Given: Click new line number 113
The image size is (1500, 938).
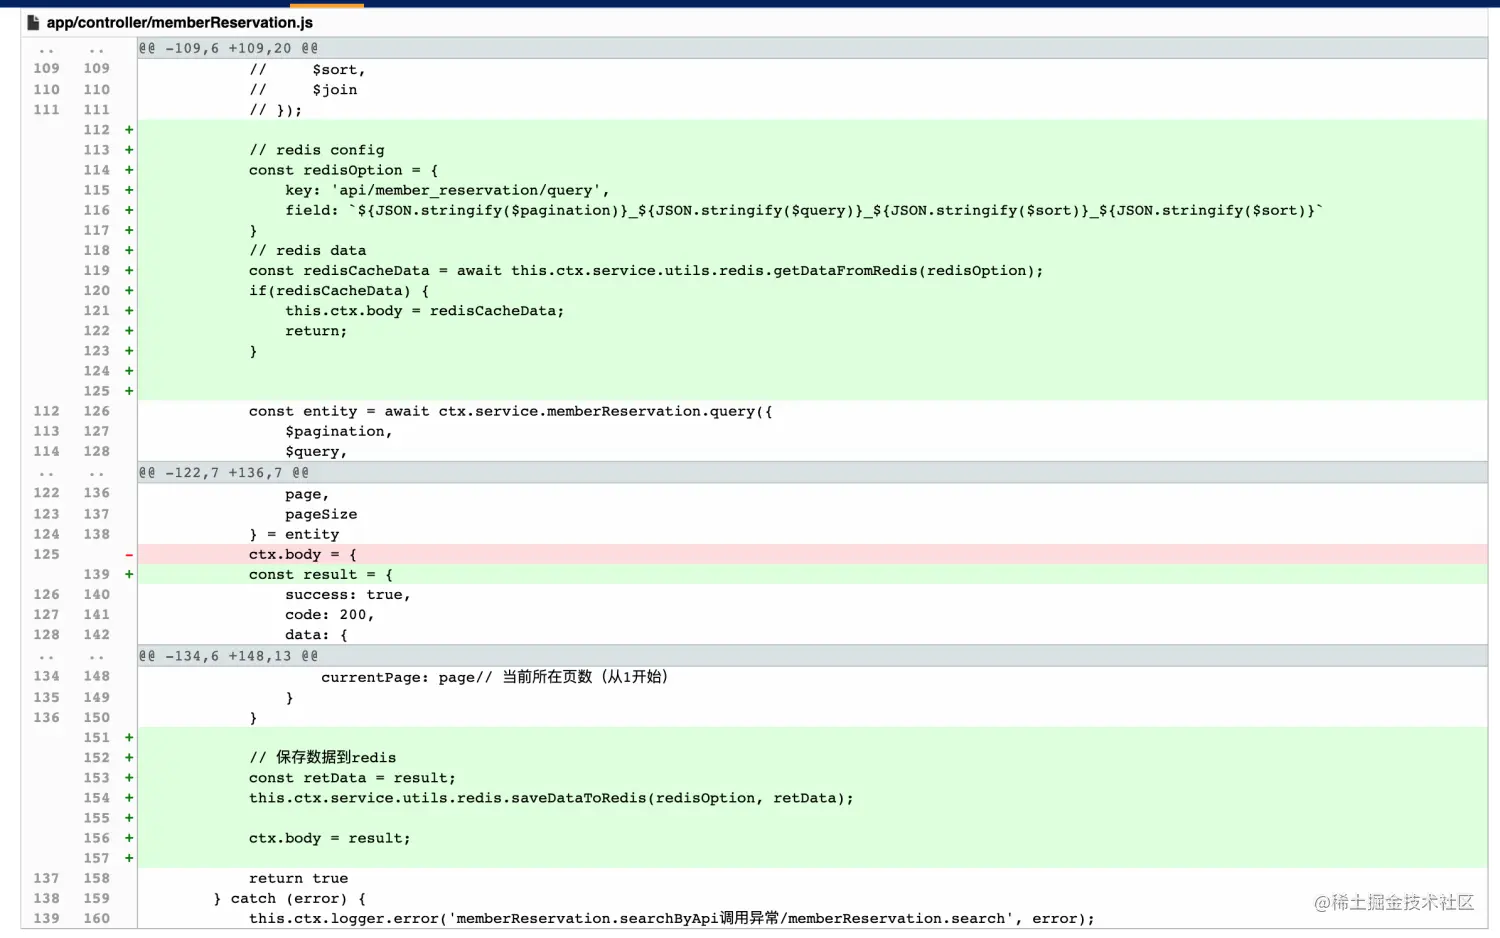Looking at the screenshot, I should (97, 150).
